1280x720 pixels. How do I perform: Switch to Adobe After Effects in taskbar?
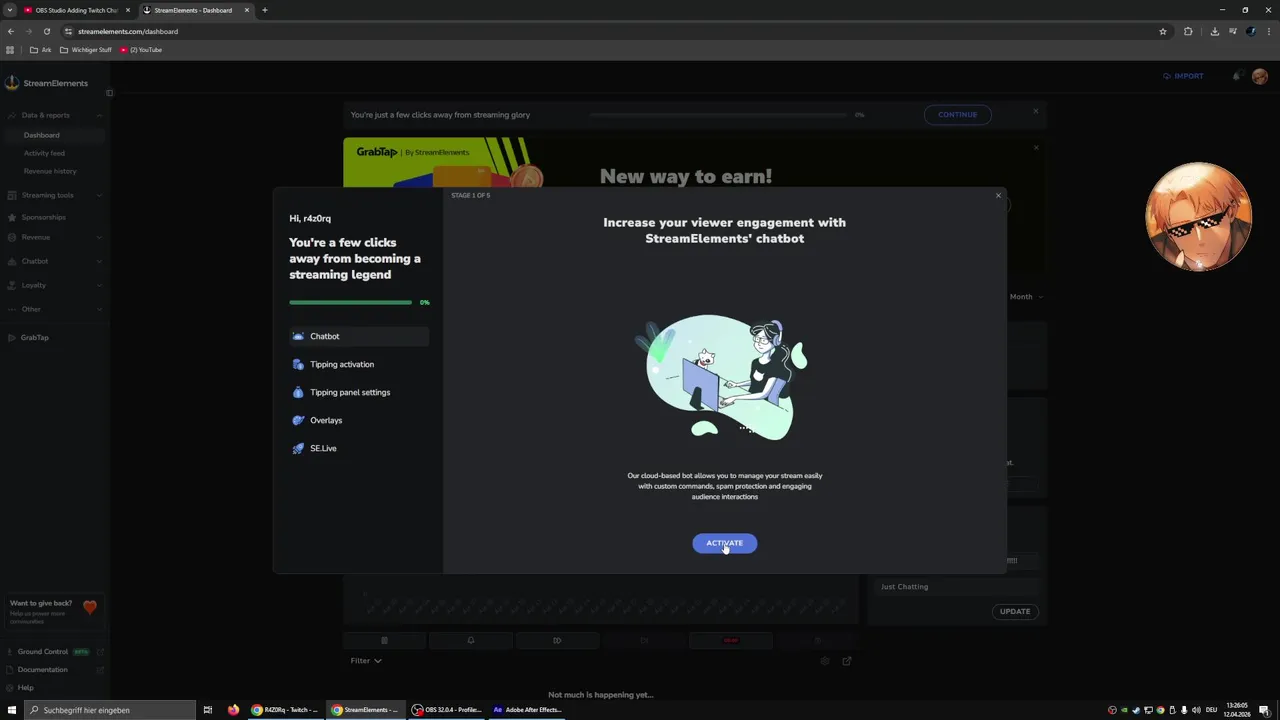click(527, 710)
